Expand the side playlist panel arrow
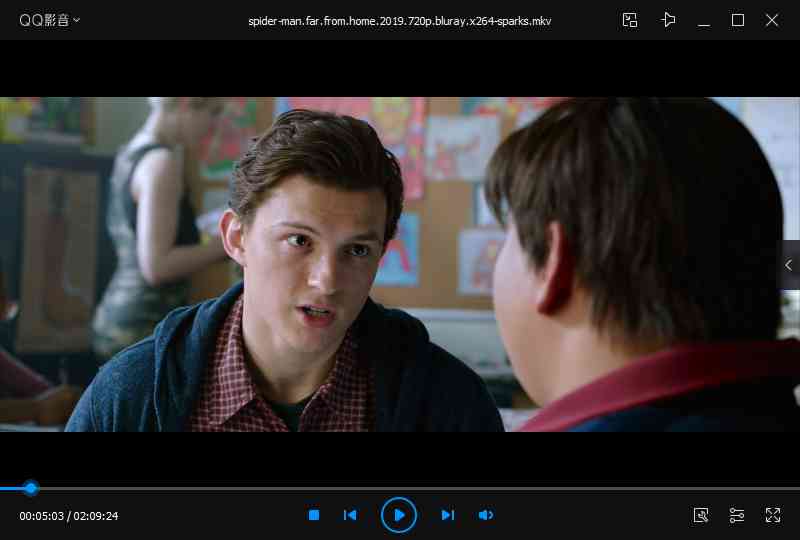This screenshot has height=540, width=800. click(x=789, y=265)
